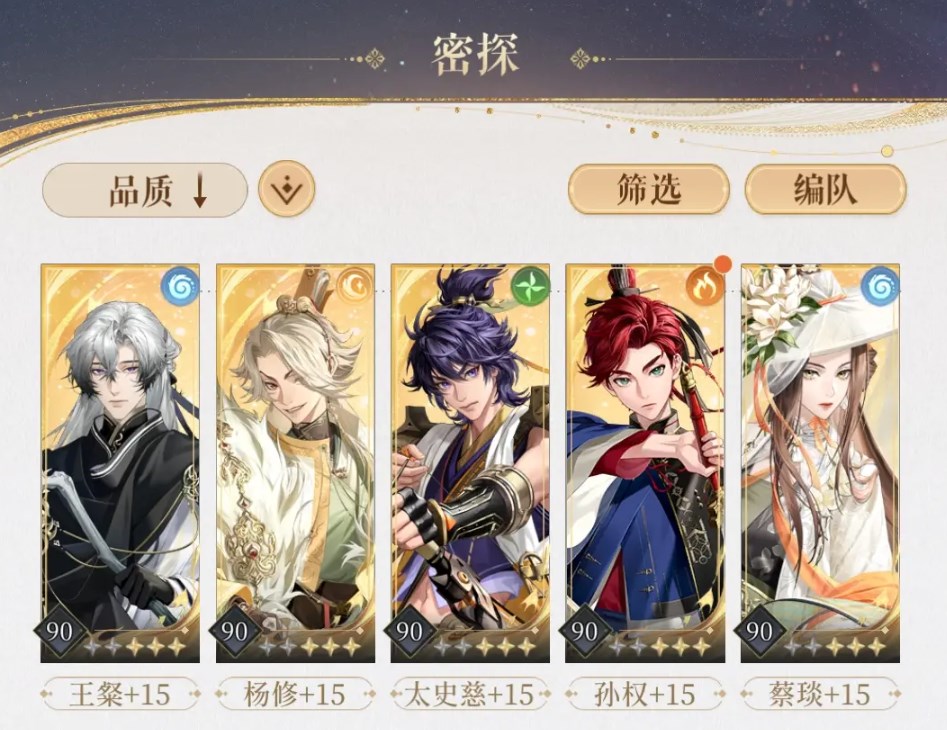Click the orange notification dot on 孙权
Screen dimensions: 947x730
[722, 264]
